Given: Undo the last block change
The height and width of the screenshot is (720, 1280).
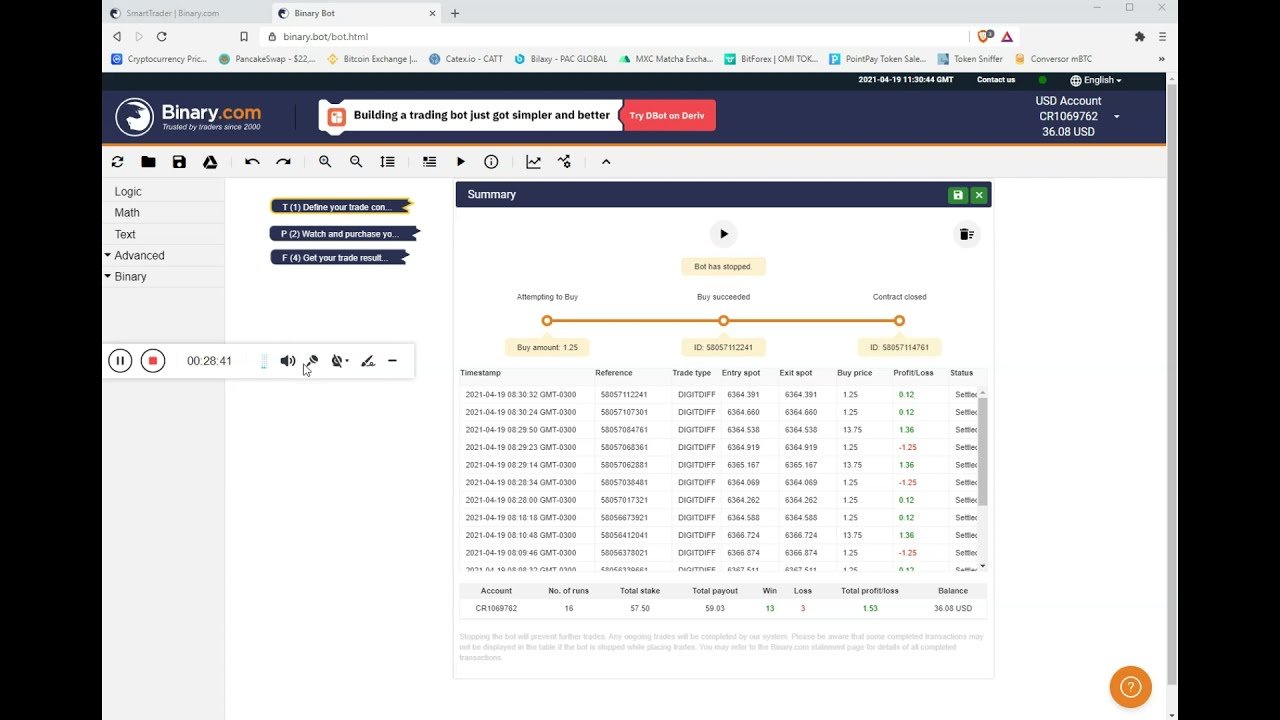Looking at the screenshot, I should tap(252, 162).
